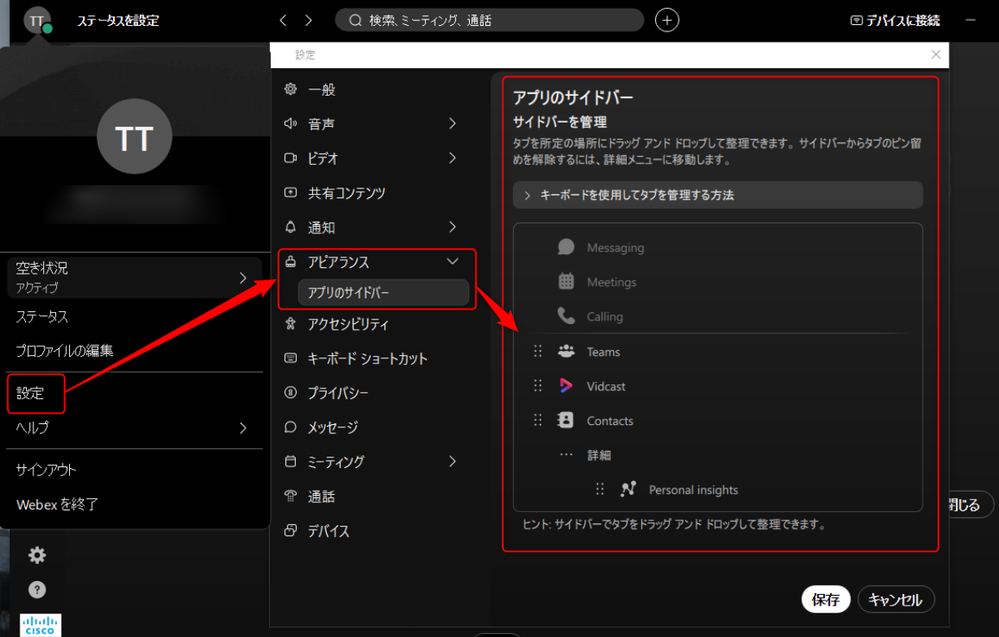999x637 pixels.
Task: Click the plus button beside search
Action: point(666,20)
